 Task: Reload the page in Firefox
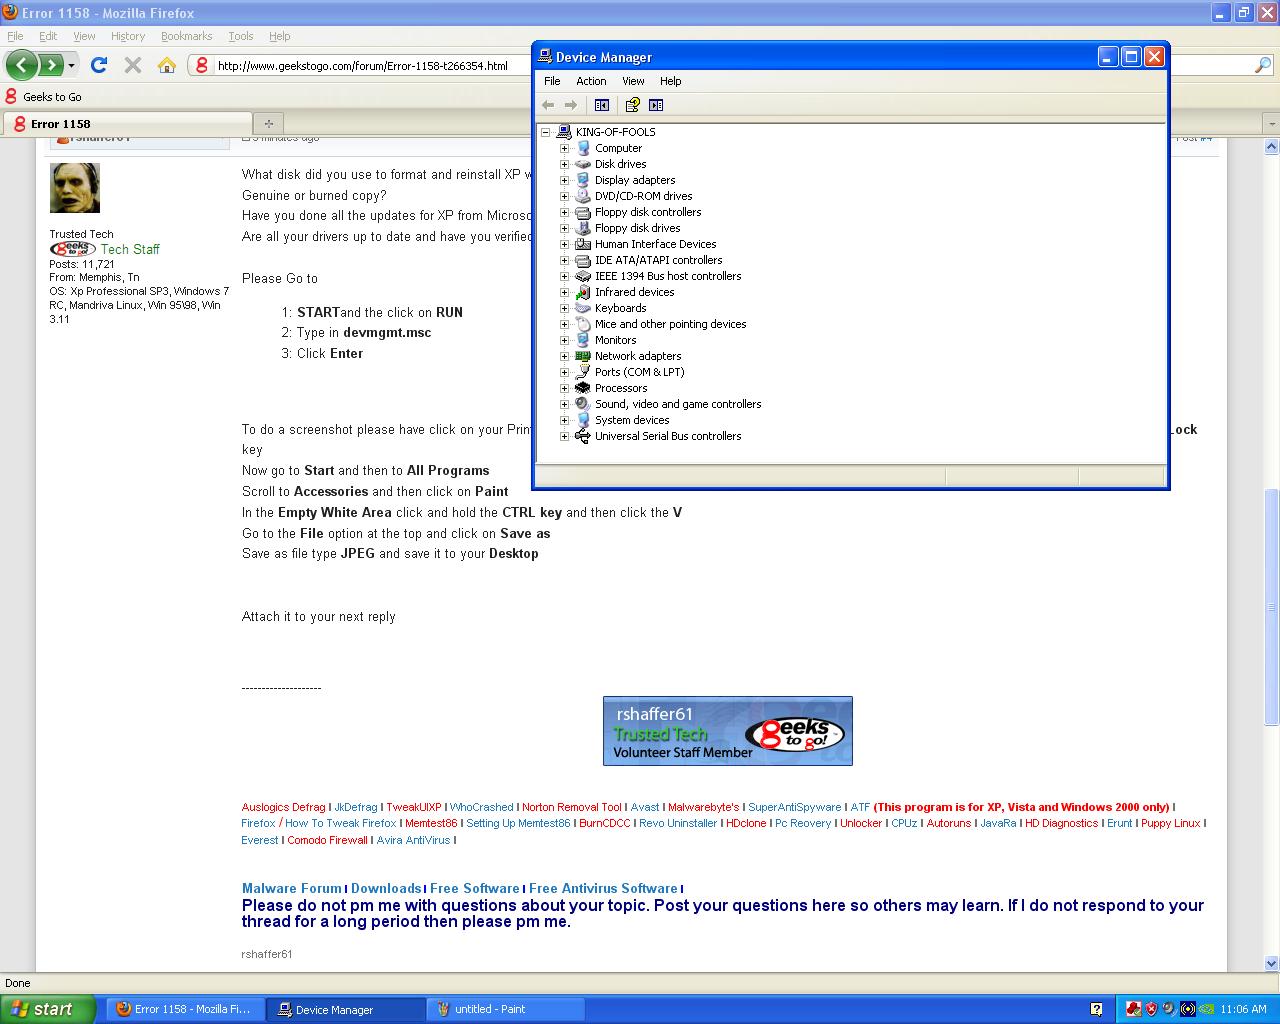98,65
